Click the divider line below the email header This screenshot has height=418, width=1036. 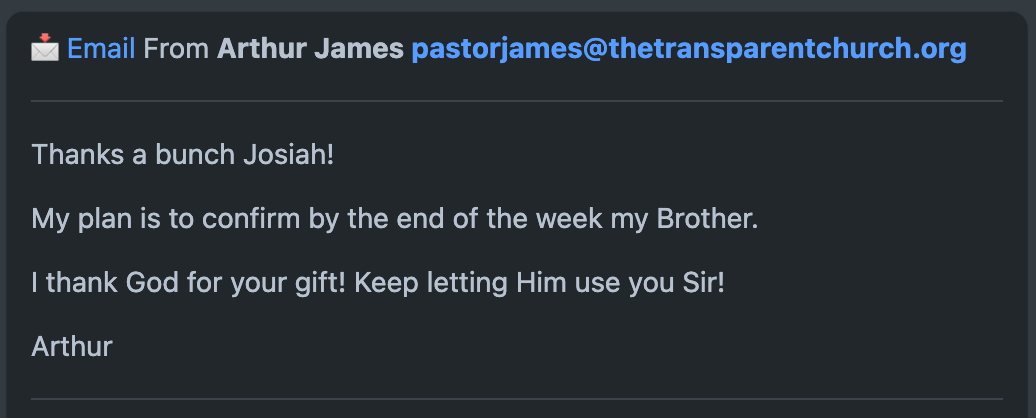pos(517,101)
